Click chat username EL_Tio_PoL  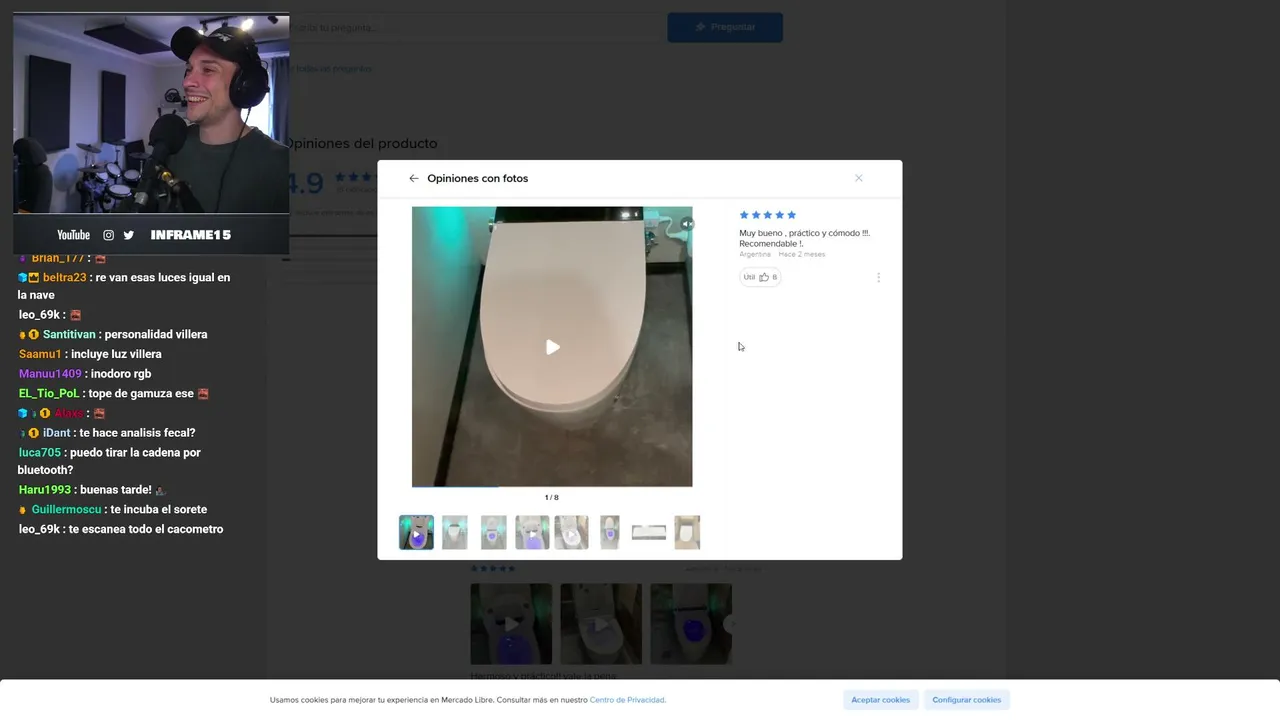(49, 393)
